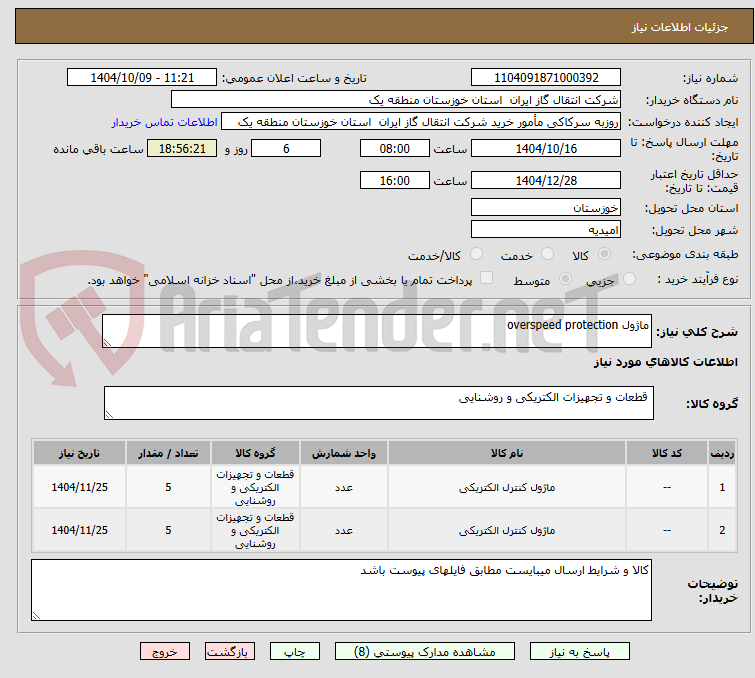Click the گروه کالا table column header
Viewport: 755px width, 678px height.
[x=255, y=453]
